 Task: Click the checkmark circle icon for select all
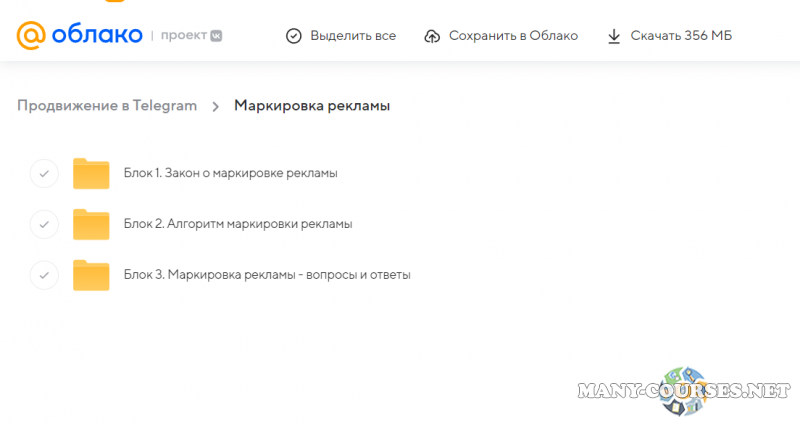click(x=293, y=36)
